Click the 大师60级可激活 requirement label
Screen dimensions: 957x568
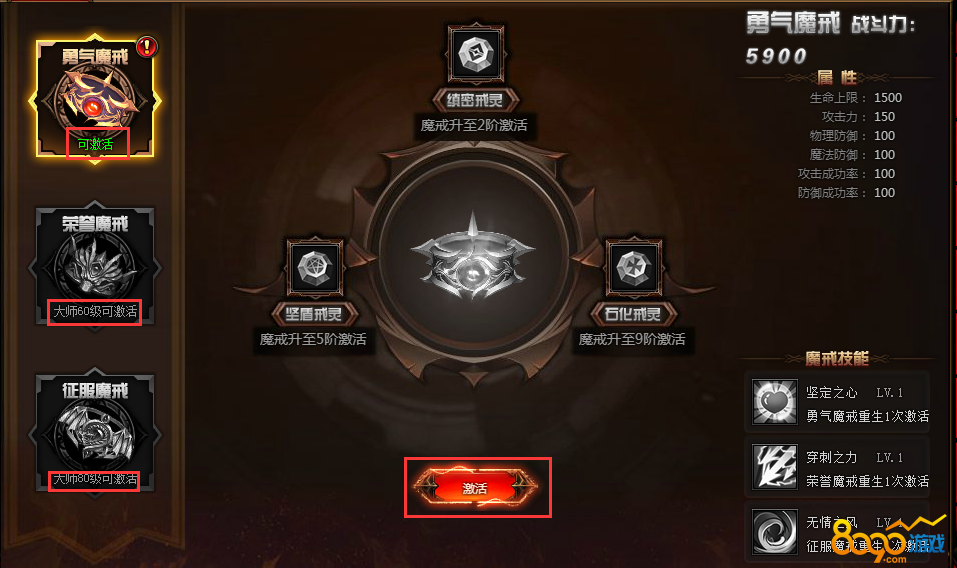[95, 312]
